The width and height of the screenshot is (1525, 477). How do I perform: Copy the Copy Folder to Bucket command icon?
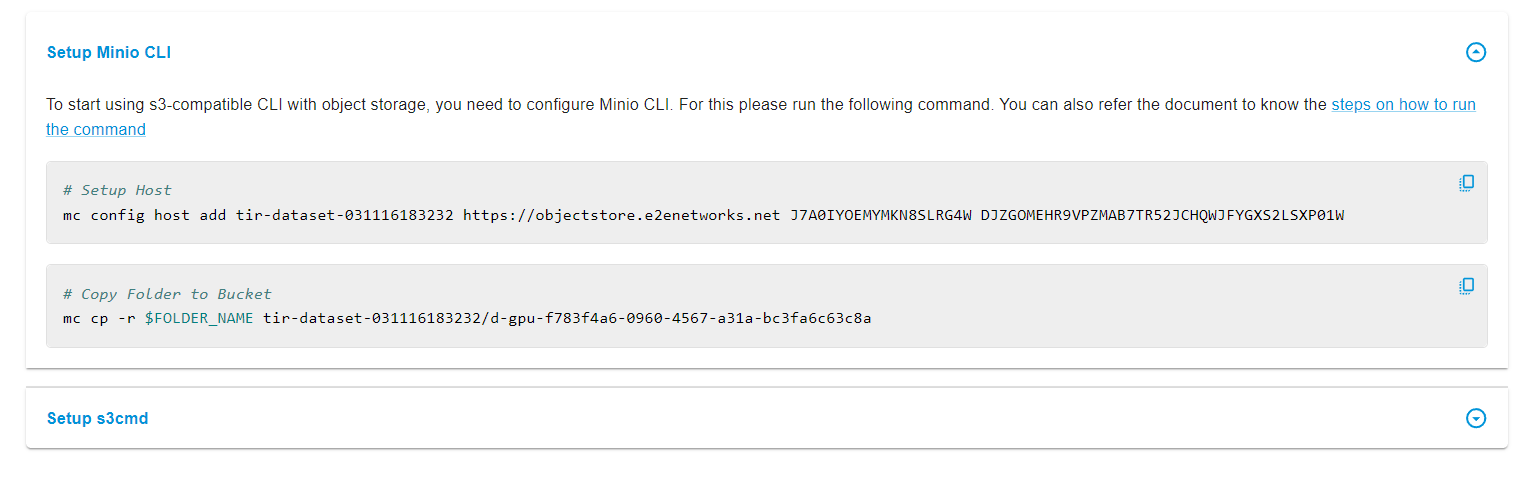tap(1466, 286)
